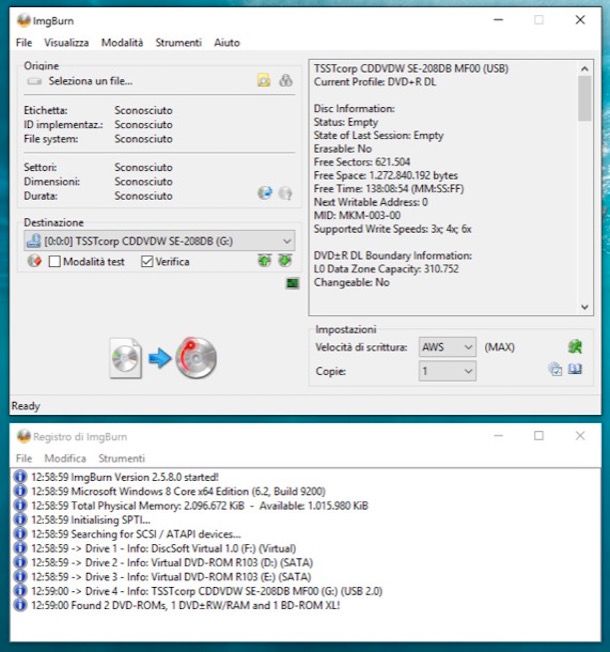Click the rightmost green tray icon under Destinazione
610x652 pixels.
pyautogui.click(x=285, y=261)
